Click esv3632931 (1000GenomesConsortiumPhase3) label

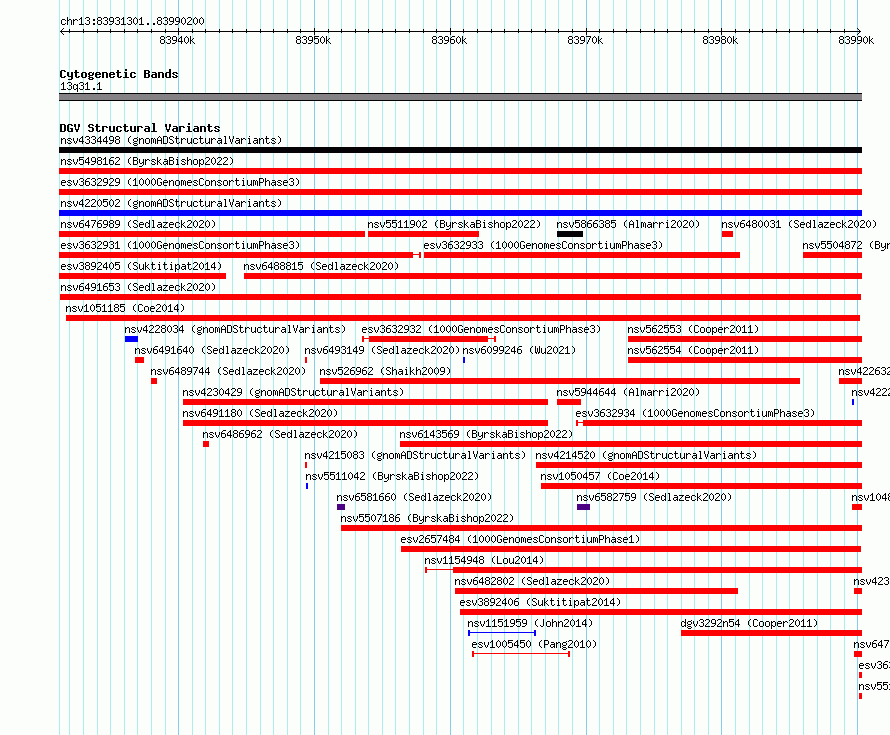pos(180,245)
